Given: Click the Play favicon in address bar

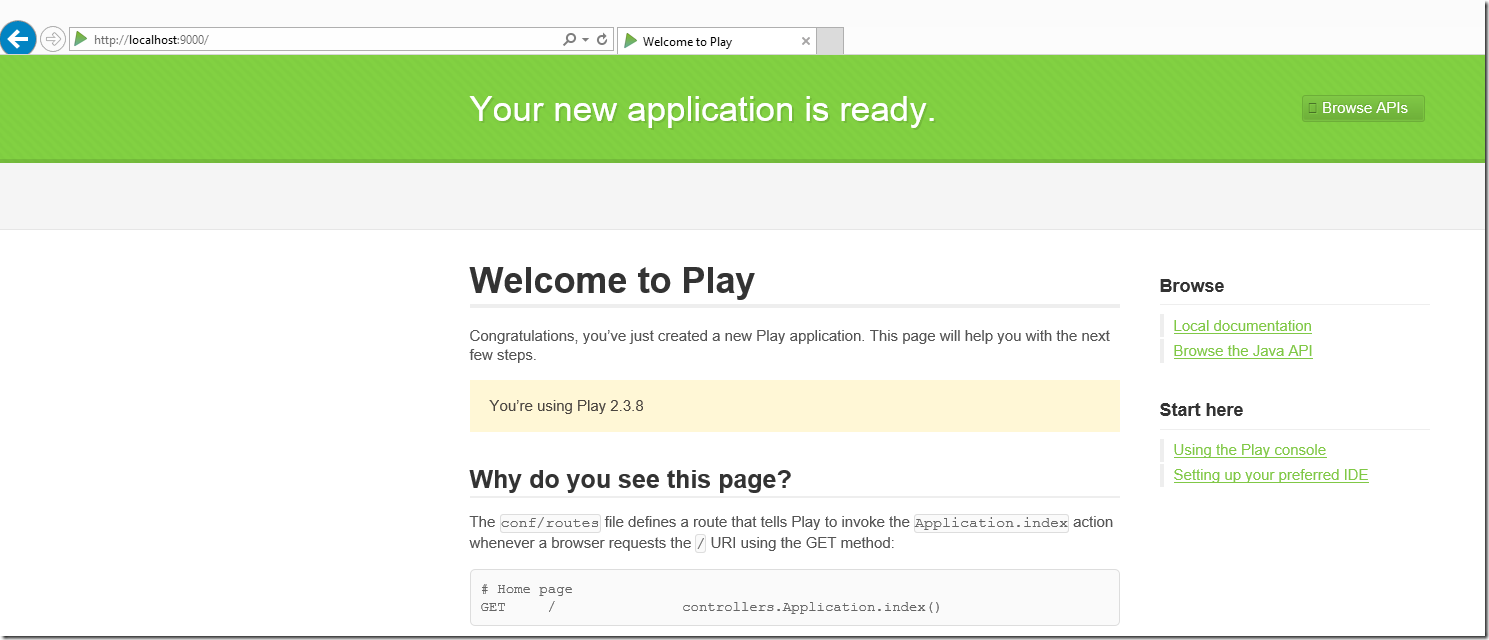Looking at the screenshot, I should (81, 39).
